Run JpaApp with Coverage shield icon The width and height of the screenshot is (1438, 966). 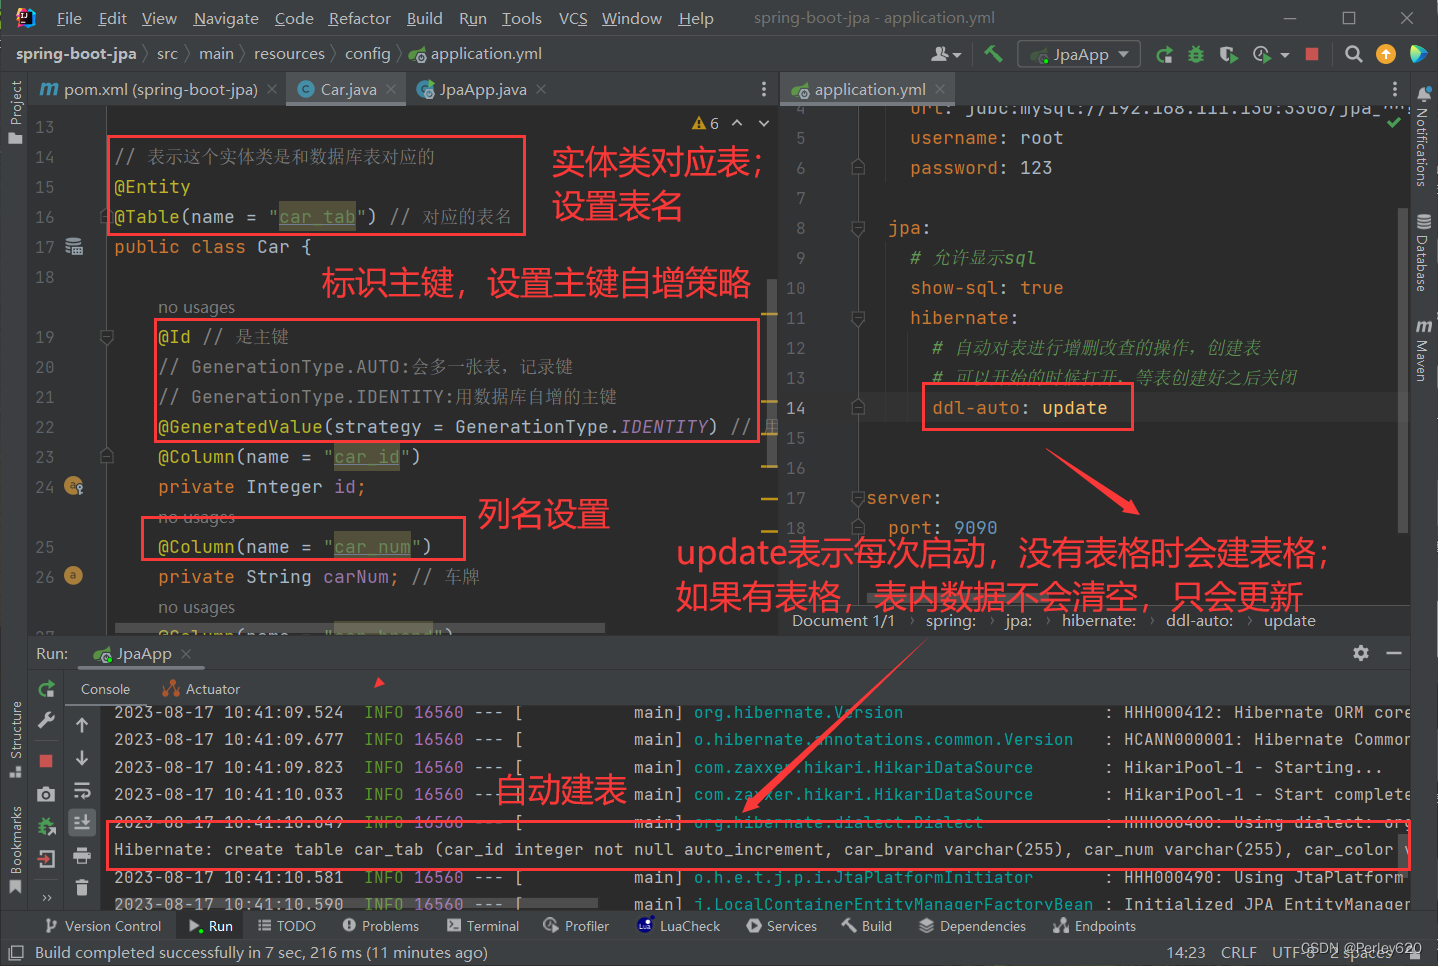pos(1229,54)
